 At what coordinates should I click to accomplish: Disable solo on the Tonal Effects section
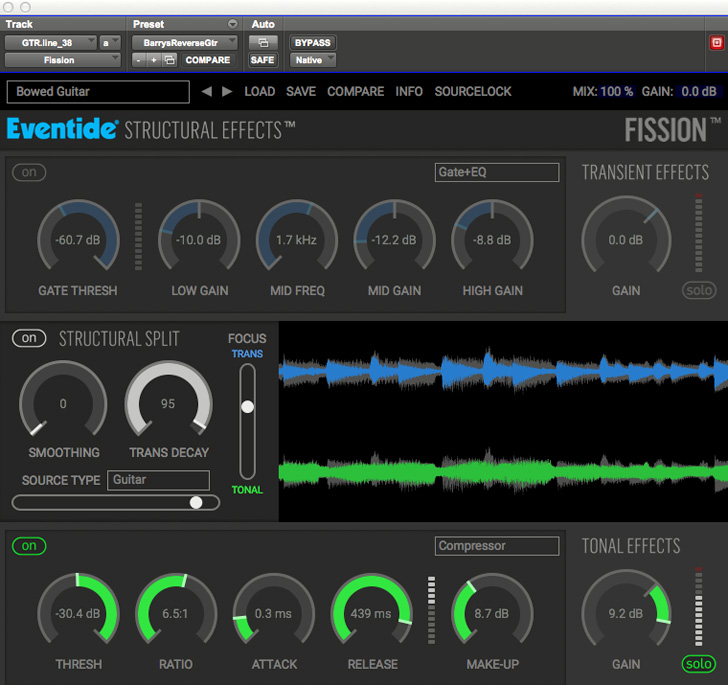(699, 664)
